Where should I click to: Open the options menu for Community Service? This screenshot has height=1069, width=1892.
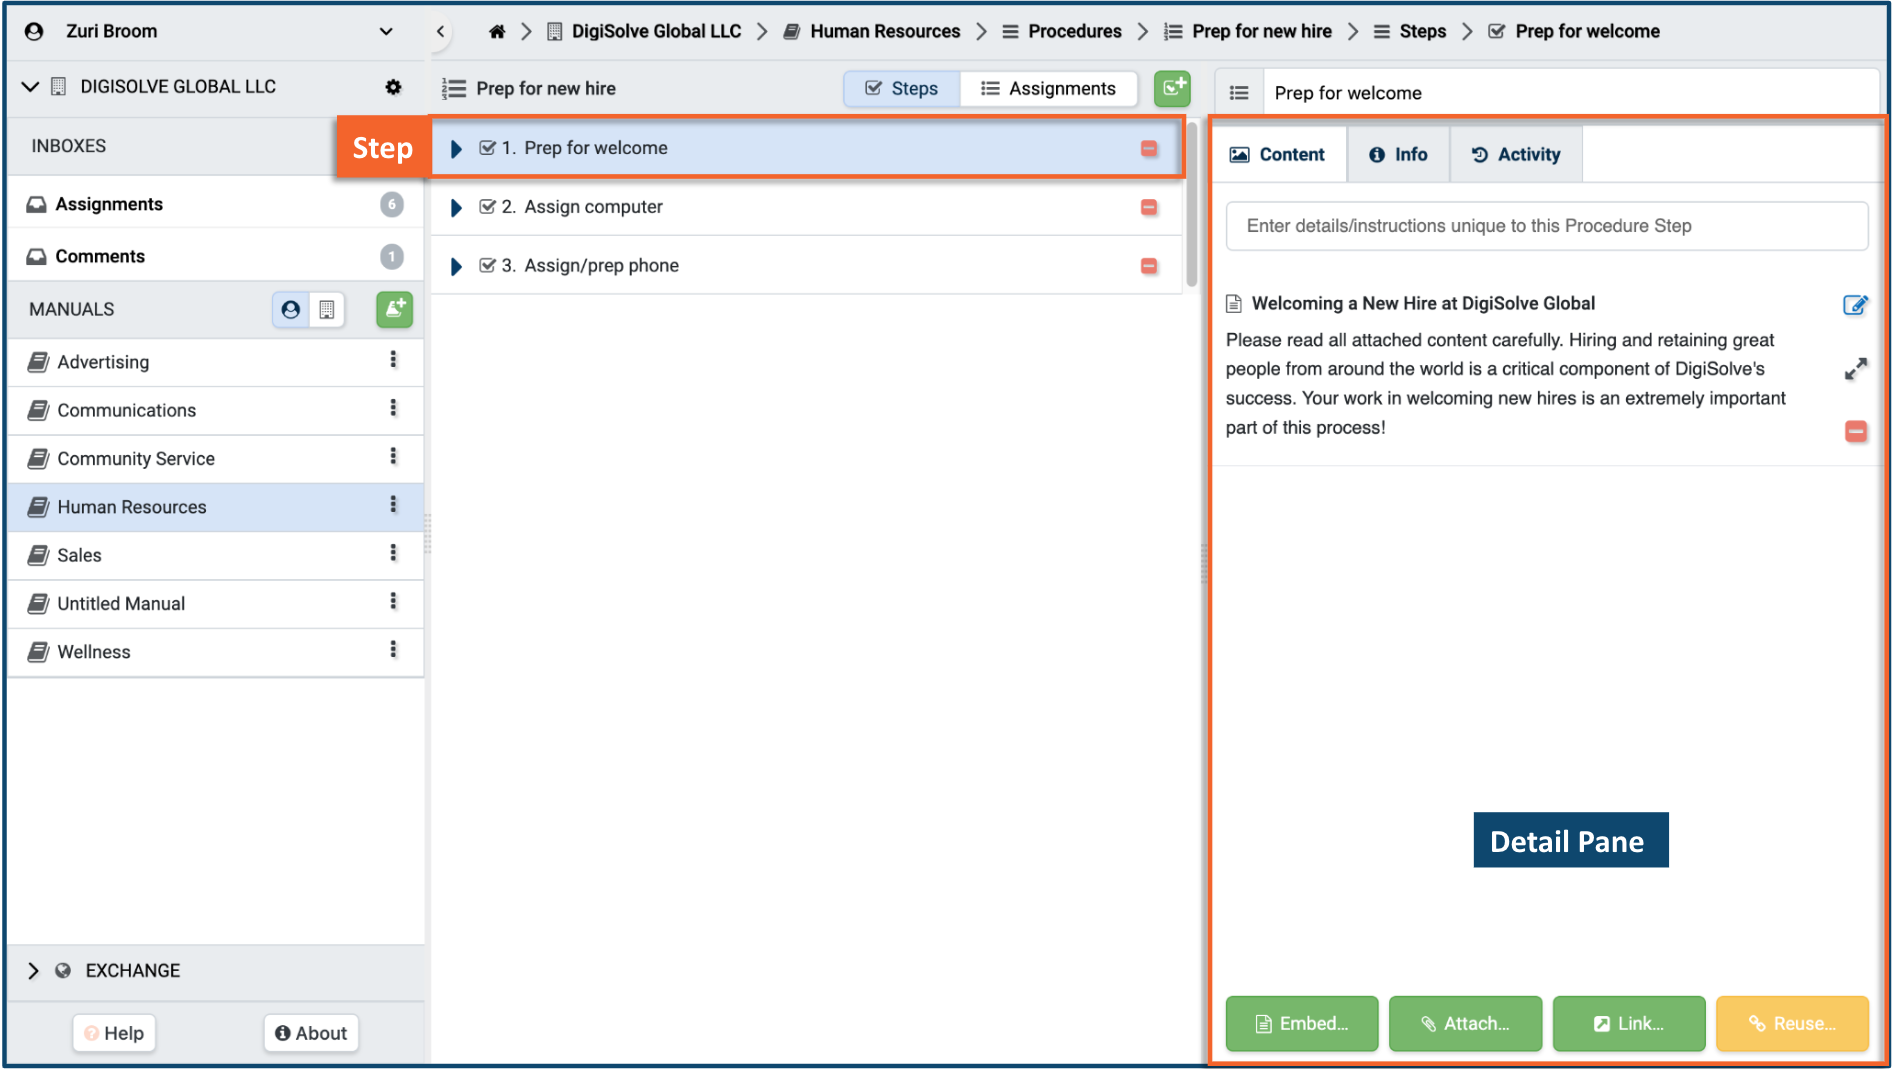(393, 456)
